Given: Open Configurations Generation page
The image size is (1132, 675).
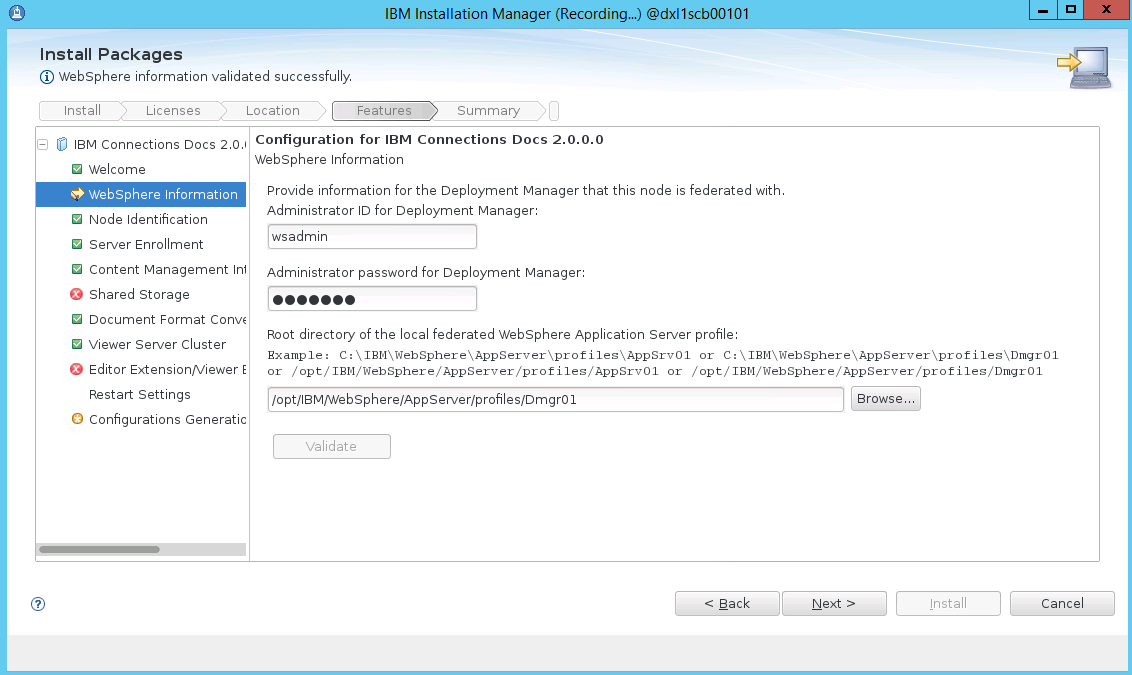Looking at the screenshot, I should tap(167, 419).
